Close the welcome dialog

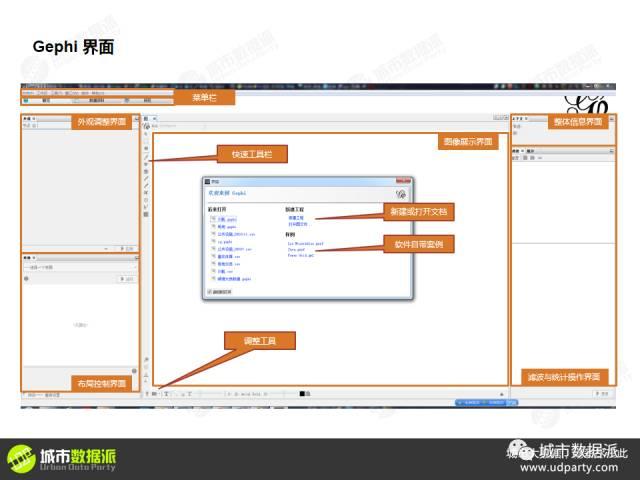coord(403,181)
